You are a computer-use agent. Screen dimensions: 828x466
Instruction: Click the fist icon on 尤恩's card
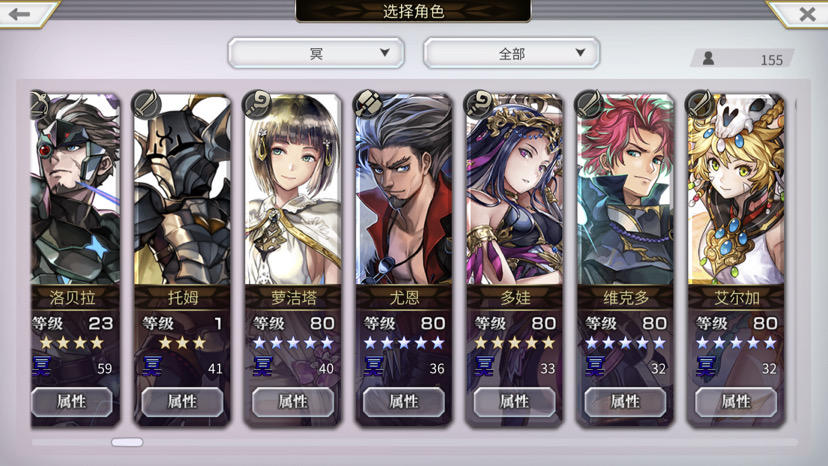[368, 104]
